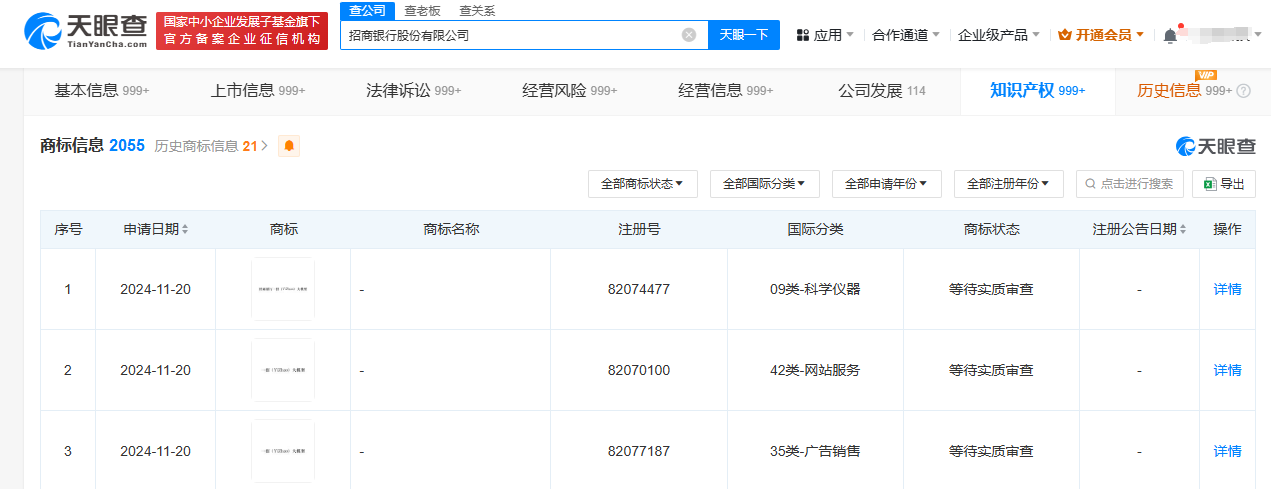
Task: Click the 国际分类 column header
Action: click(815, 230)
